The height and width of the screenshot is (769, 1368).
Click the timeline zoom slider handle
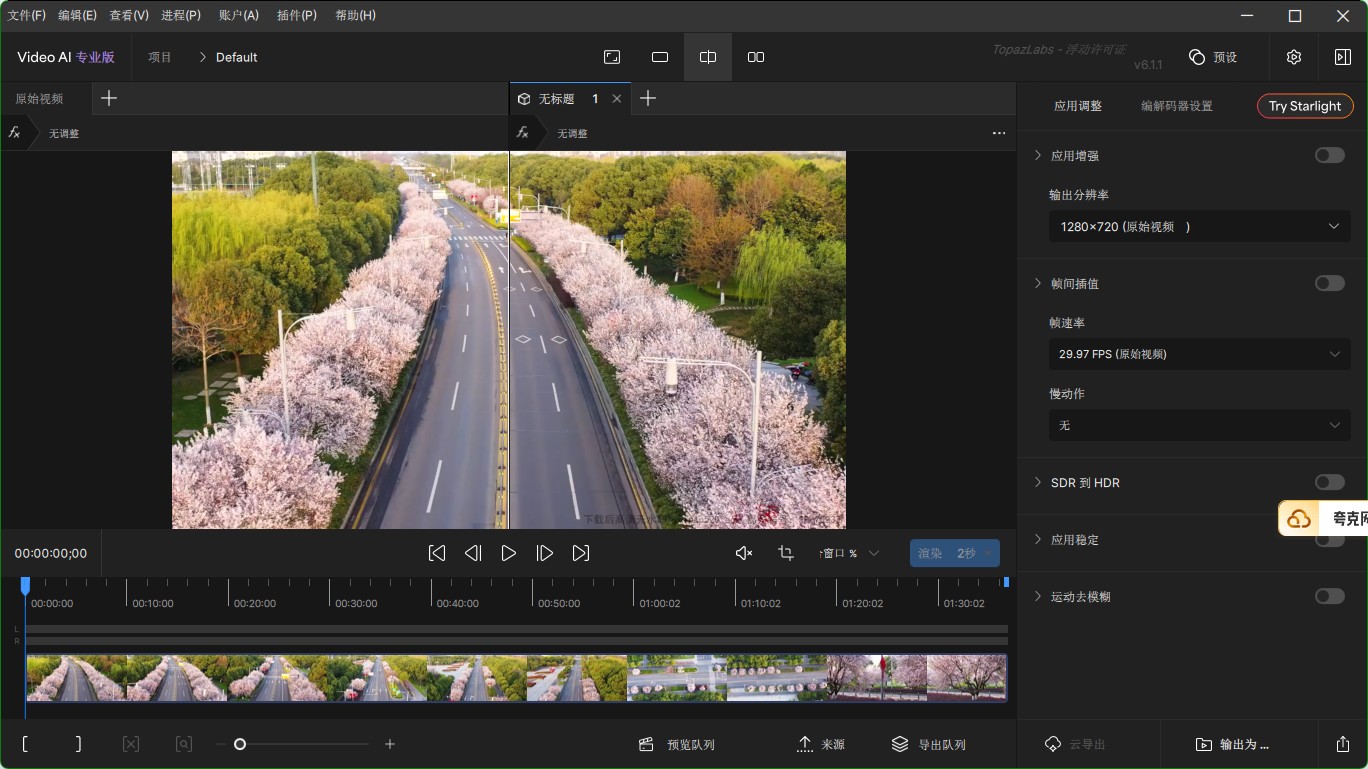coord(240,744)
